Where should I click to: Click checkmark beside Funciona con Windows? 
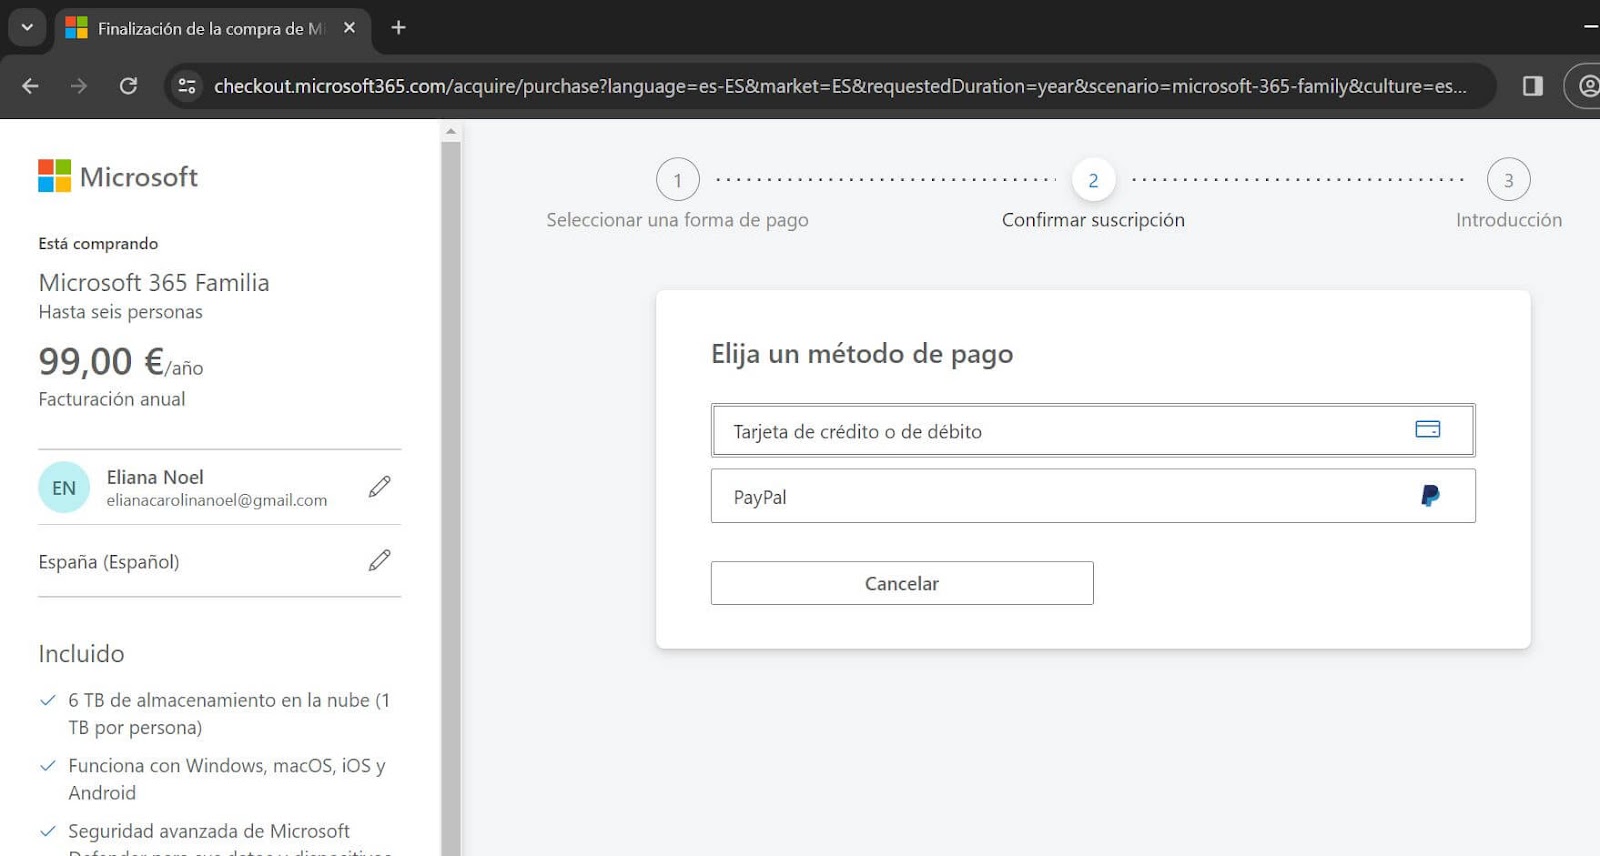[47, 766]
